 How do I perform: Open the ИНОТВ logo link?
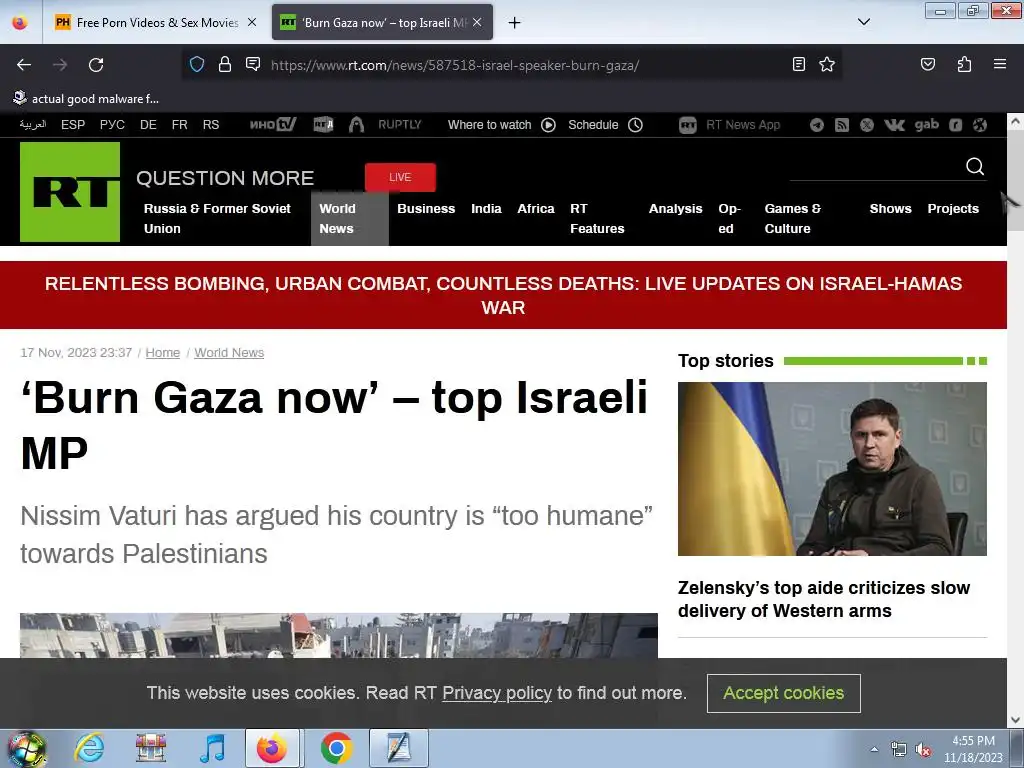pyautogui.click(x=273, y=125)
